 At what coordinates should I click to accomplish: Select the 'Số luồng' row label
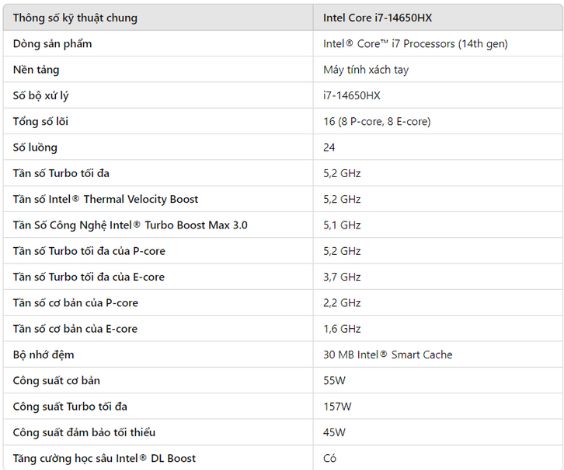[x=35, y=147]
